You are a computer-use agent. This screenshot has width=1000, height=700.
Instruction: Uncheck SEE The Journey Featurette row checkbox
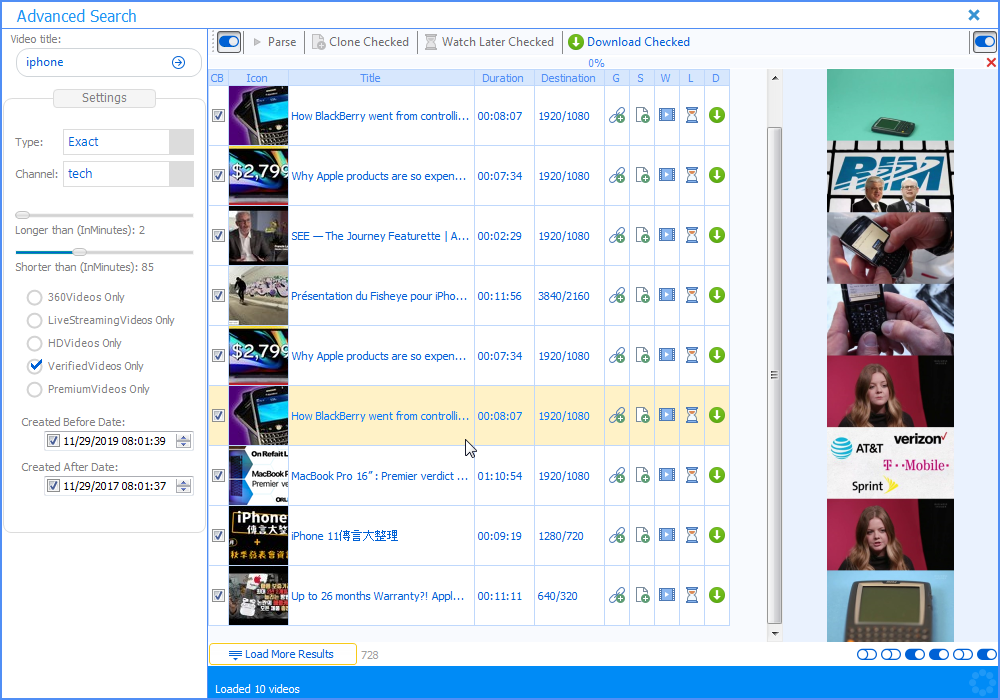click(218, 235)
